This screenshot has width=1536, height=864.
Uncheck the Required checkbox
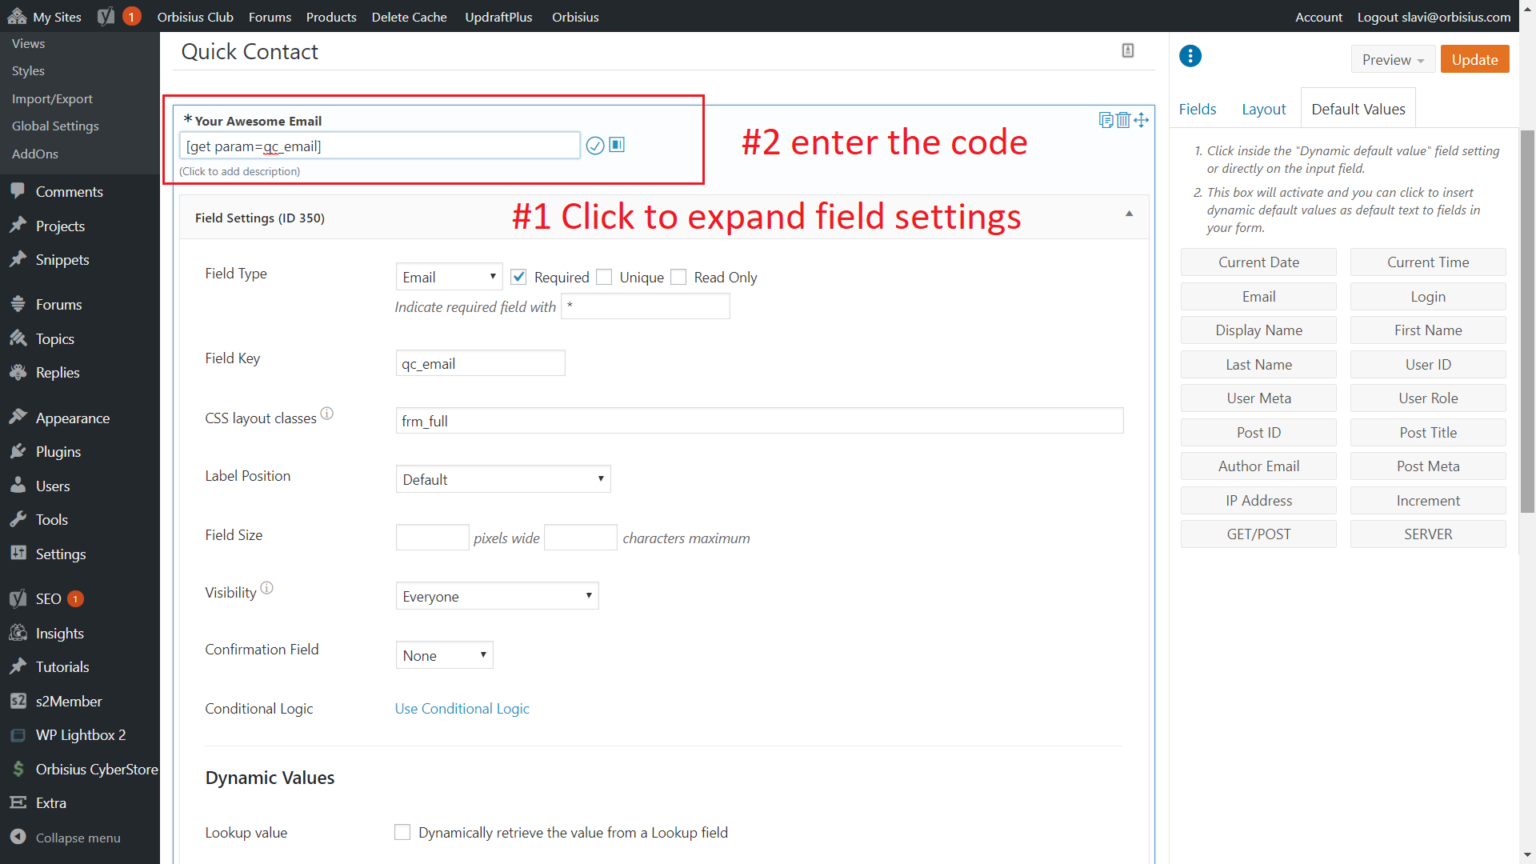(519, 277)
